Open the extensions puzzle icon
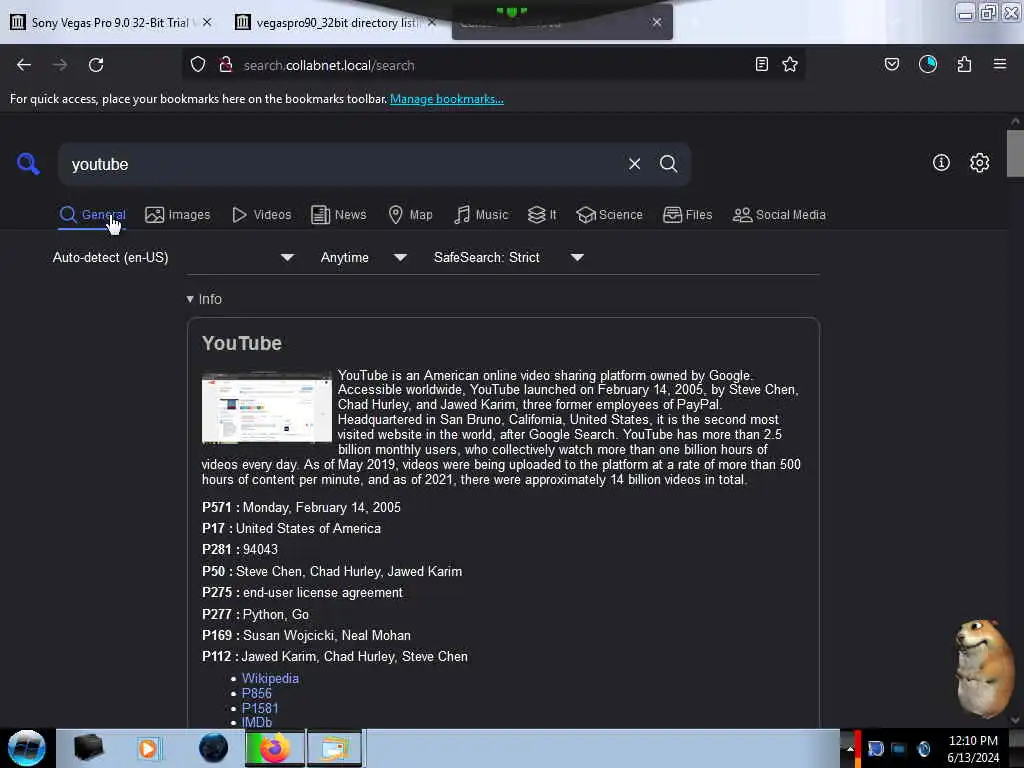The height and width of the screenshot is (768, 1024). 964,65
